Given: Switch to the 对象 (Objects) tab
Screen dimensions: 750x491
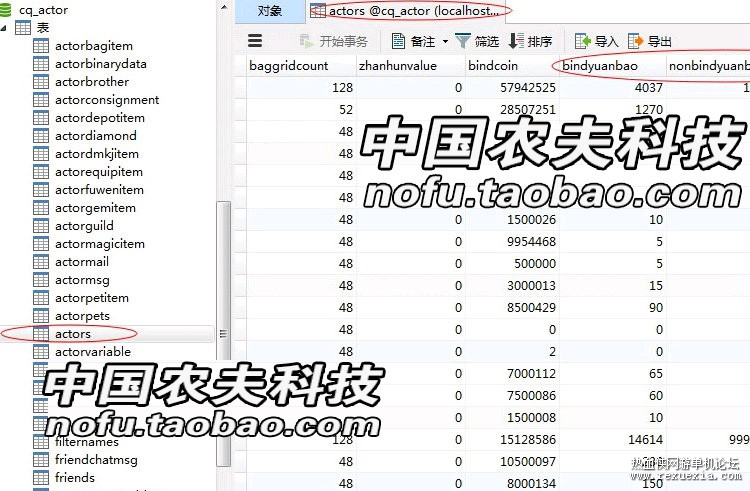Looking at the screenshot, I should 270,11.
